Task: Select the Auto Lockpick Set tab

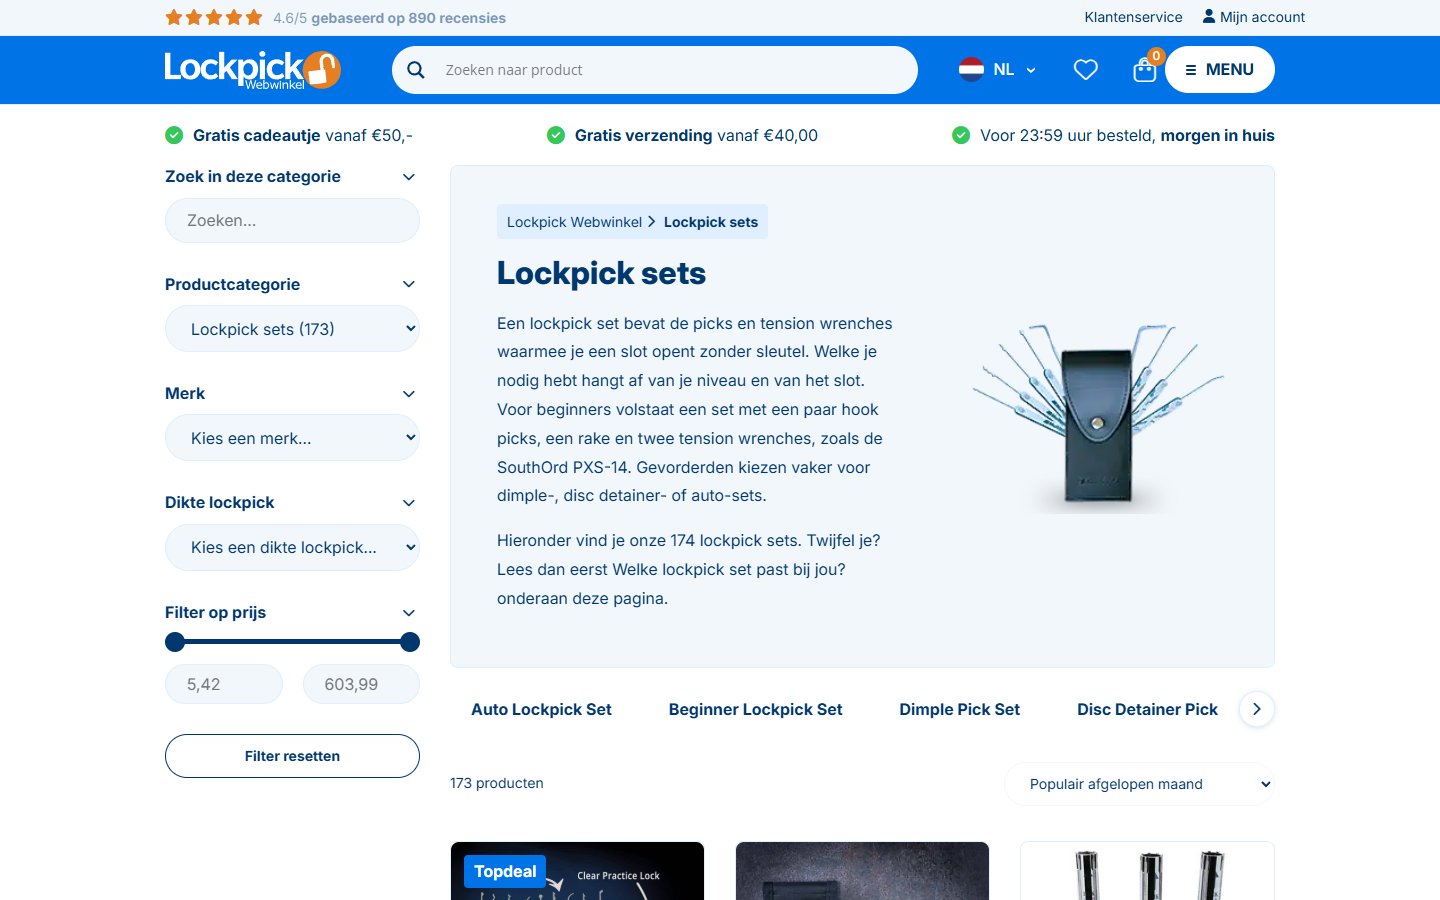Action: (x=541, y=709)
